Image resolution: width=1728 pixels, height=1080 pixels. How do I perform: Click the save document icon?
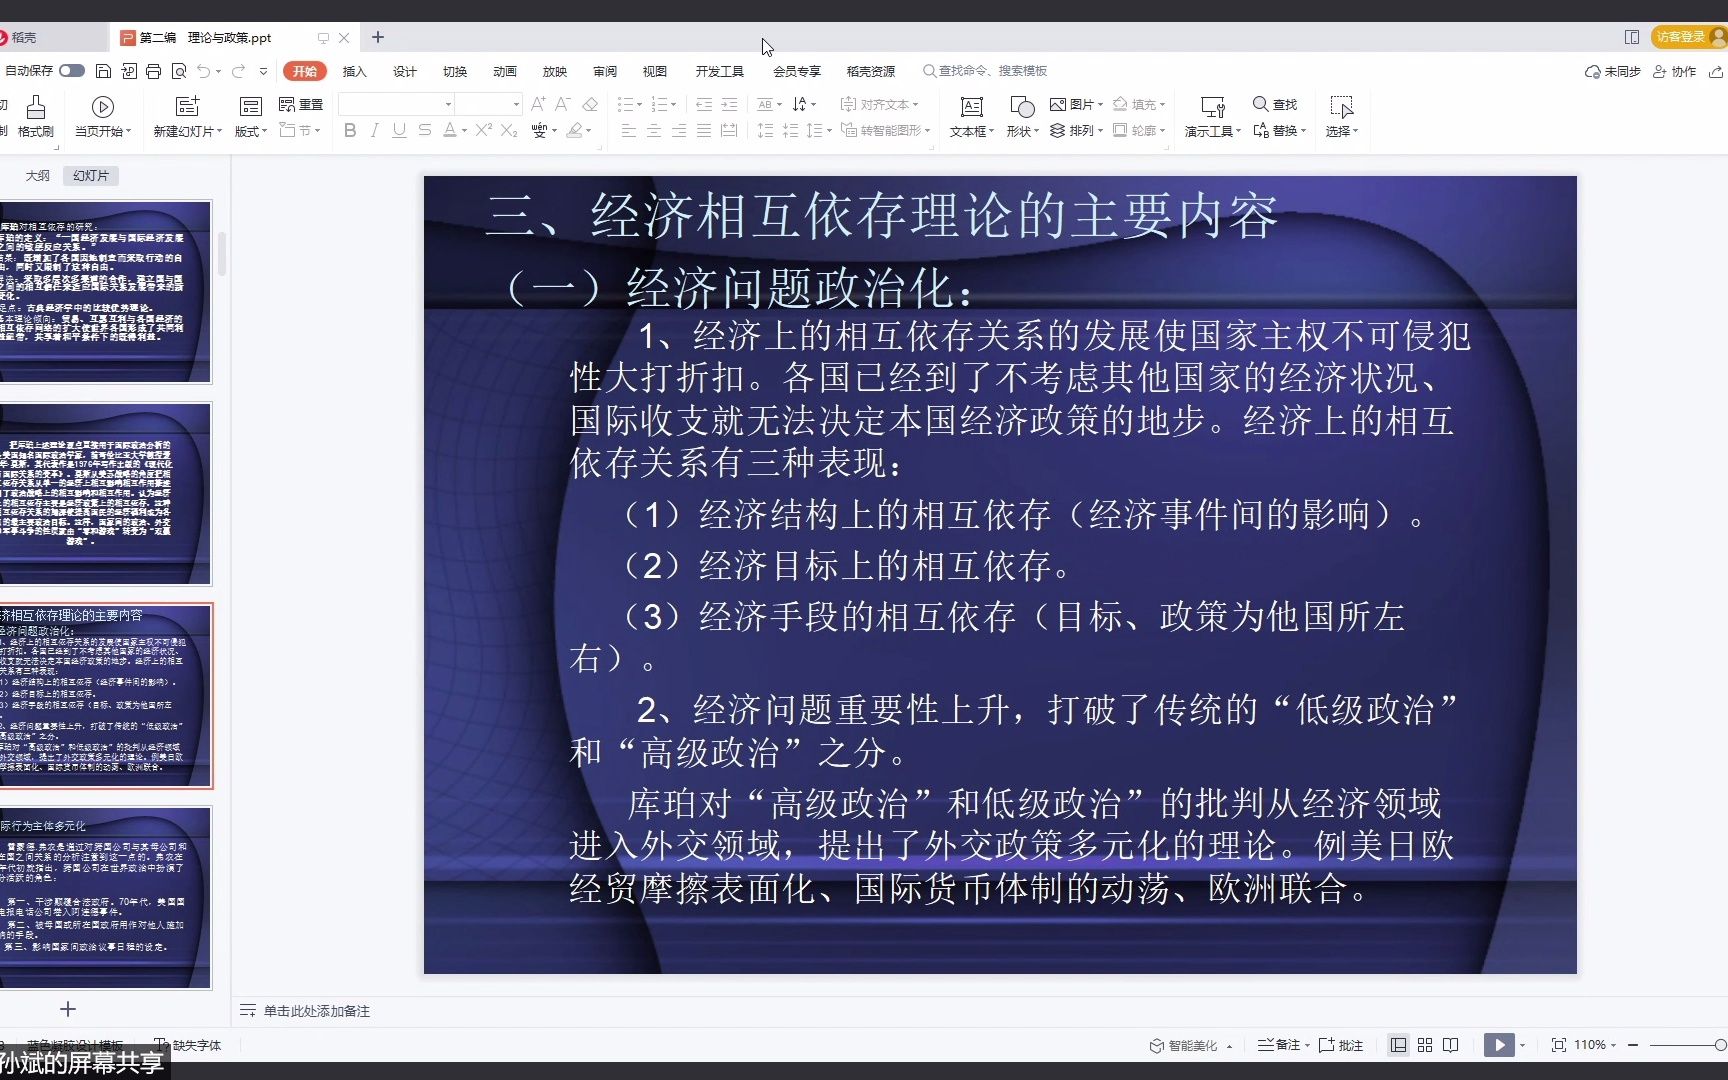tap(103, 71)
